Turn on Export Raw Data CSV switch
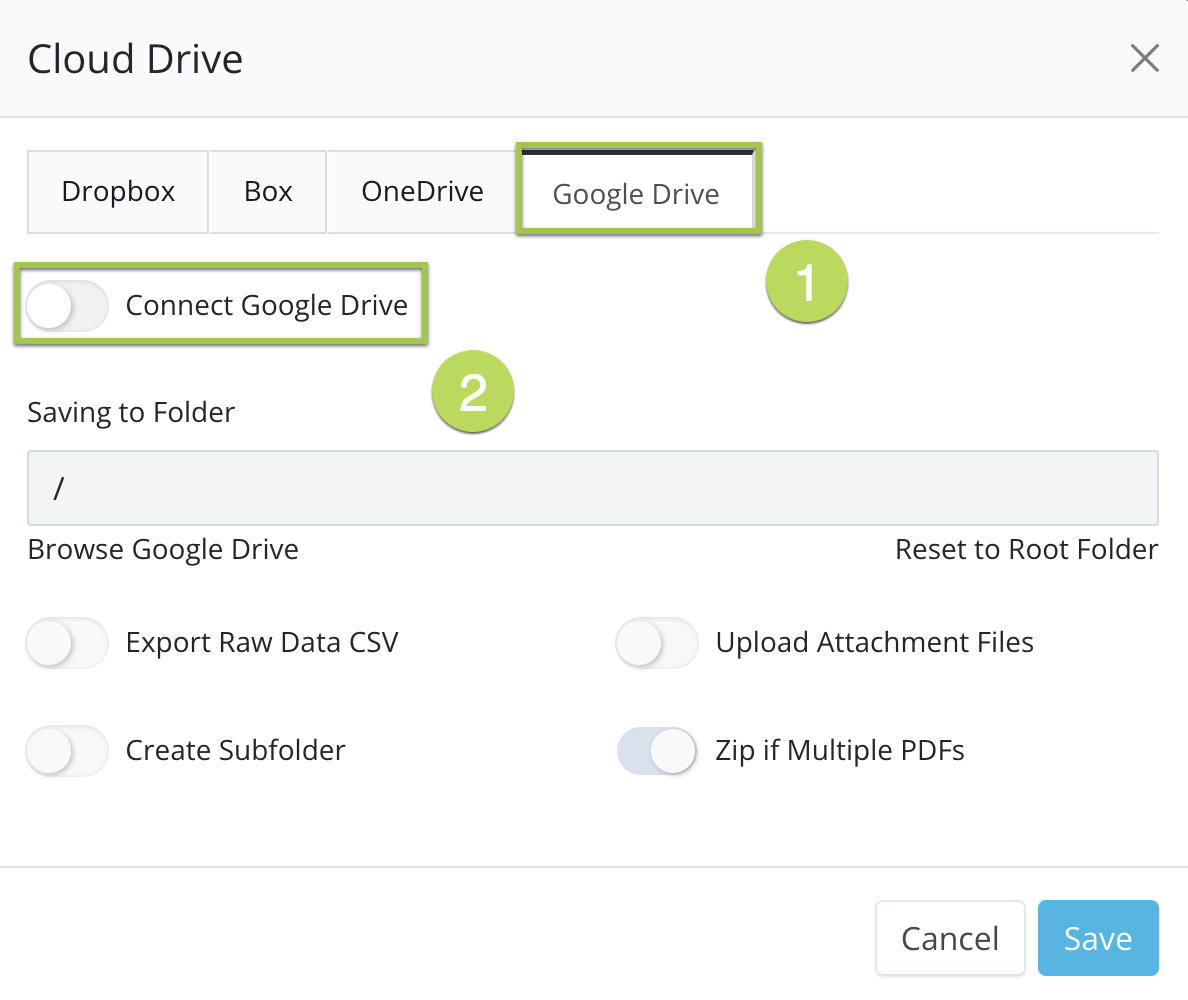This screenshot has height=1000, width=1188. coord(66,643)
